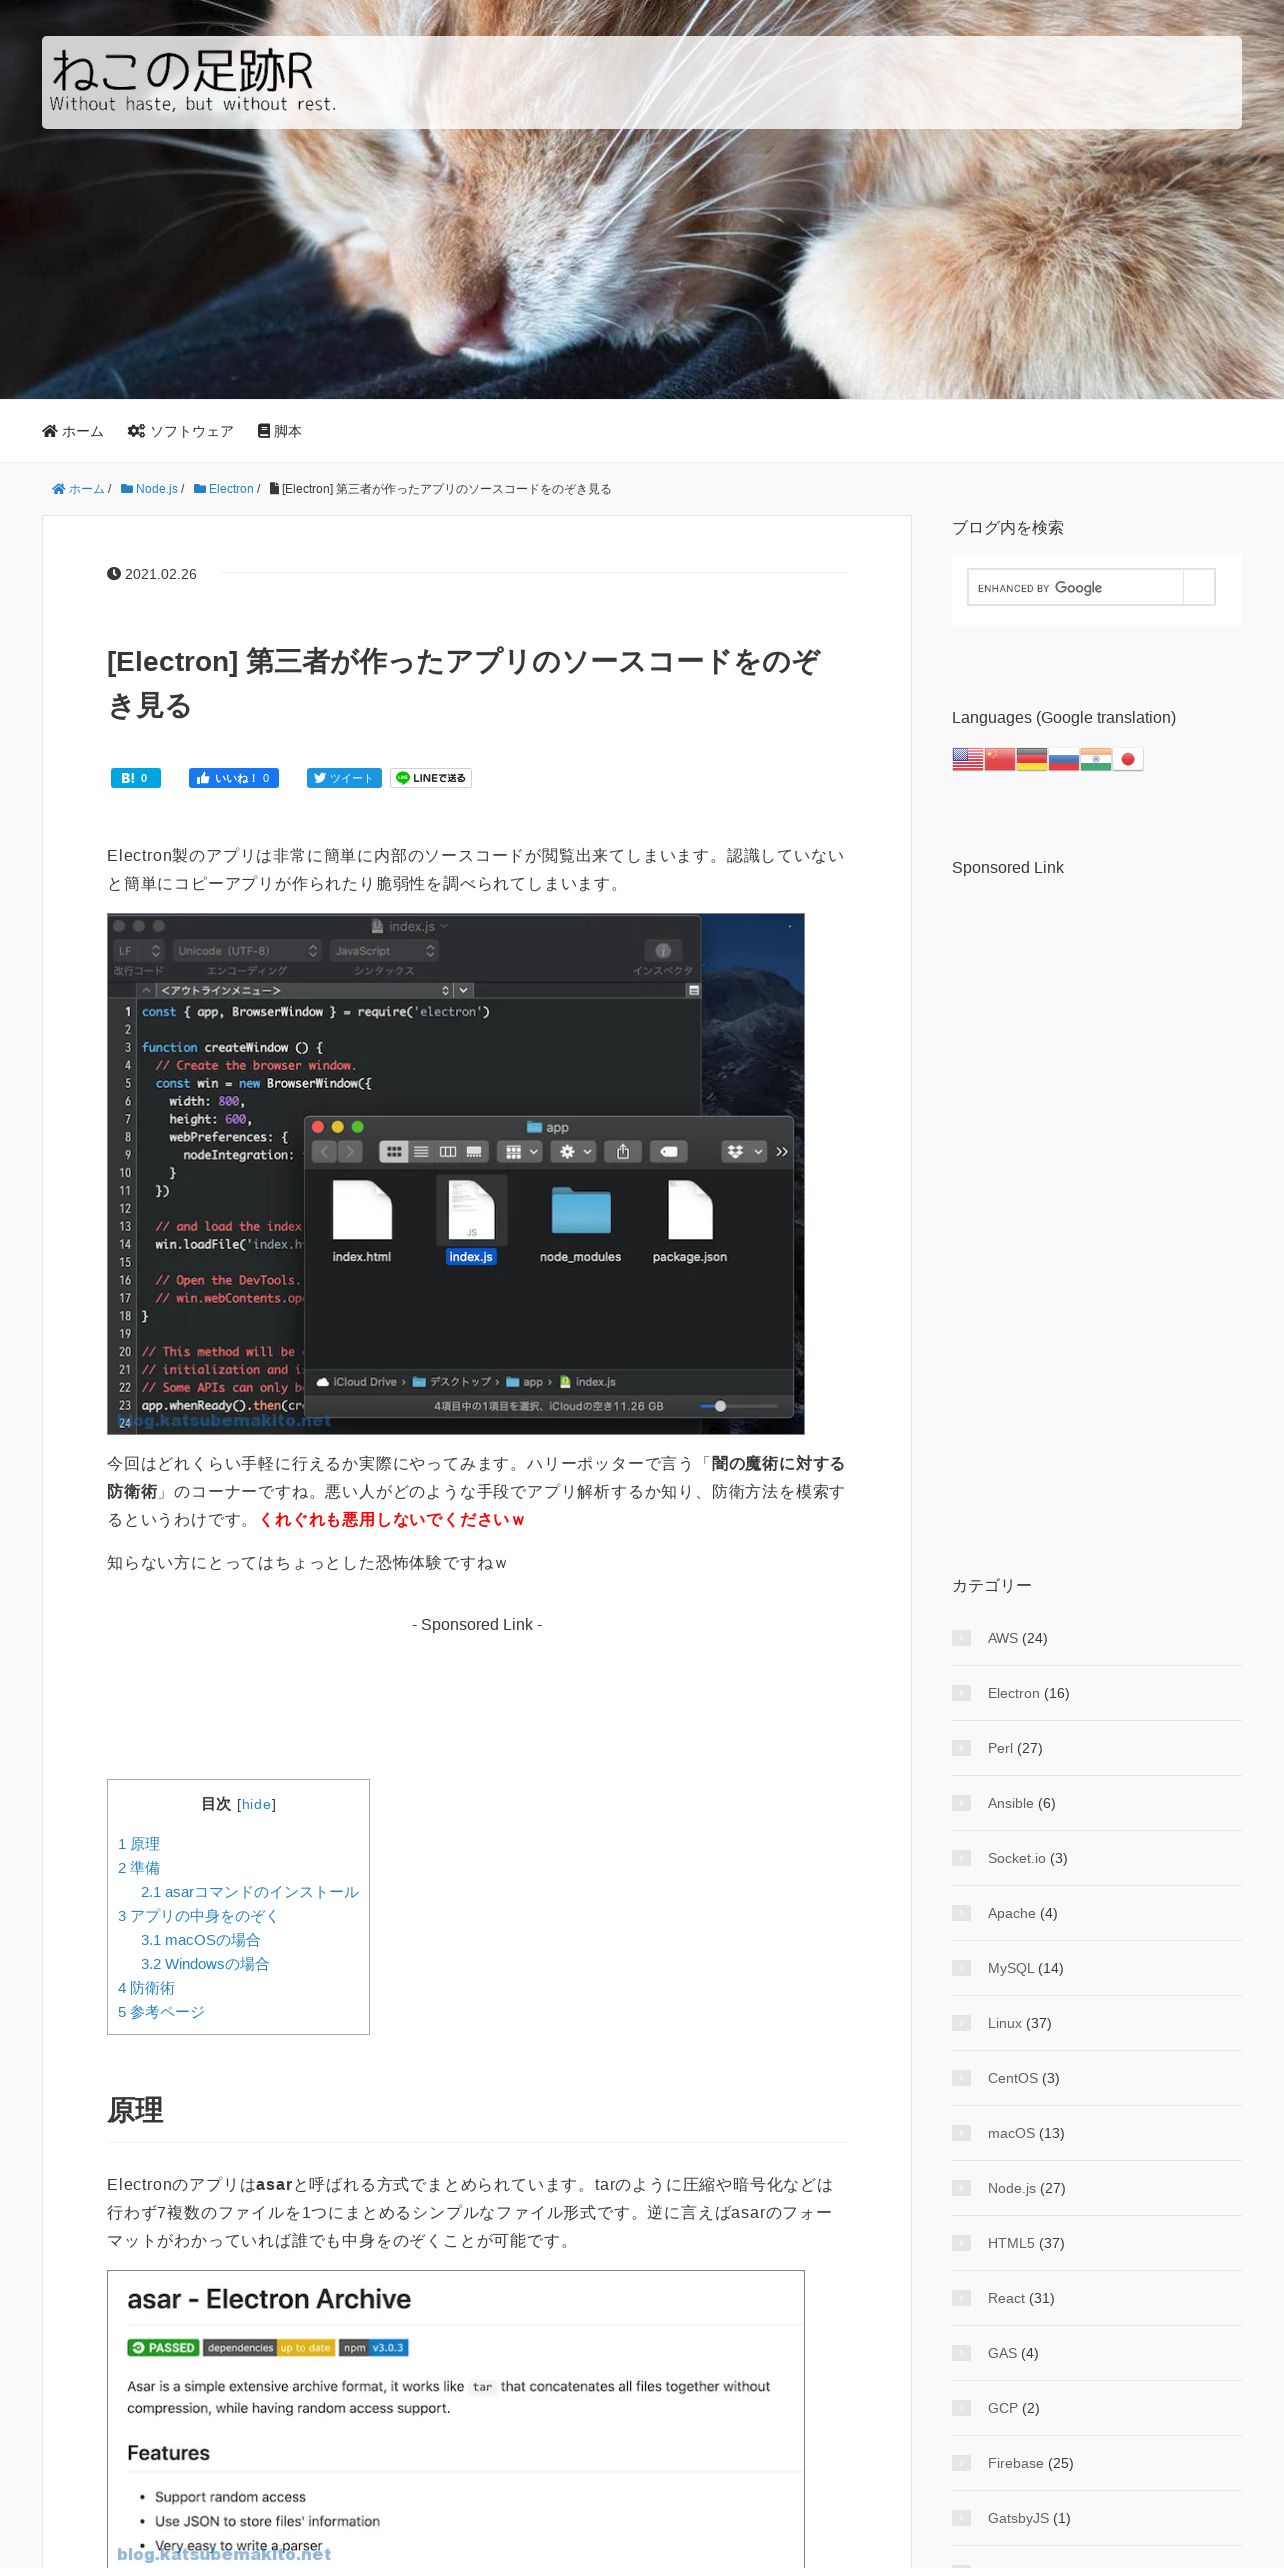
Task: Jump to 3.1 macOSの場合 in contents
Action: coord(201,1940)
